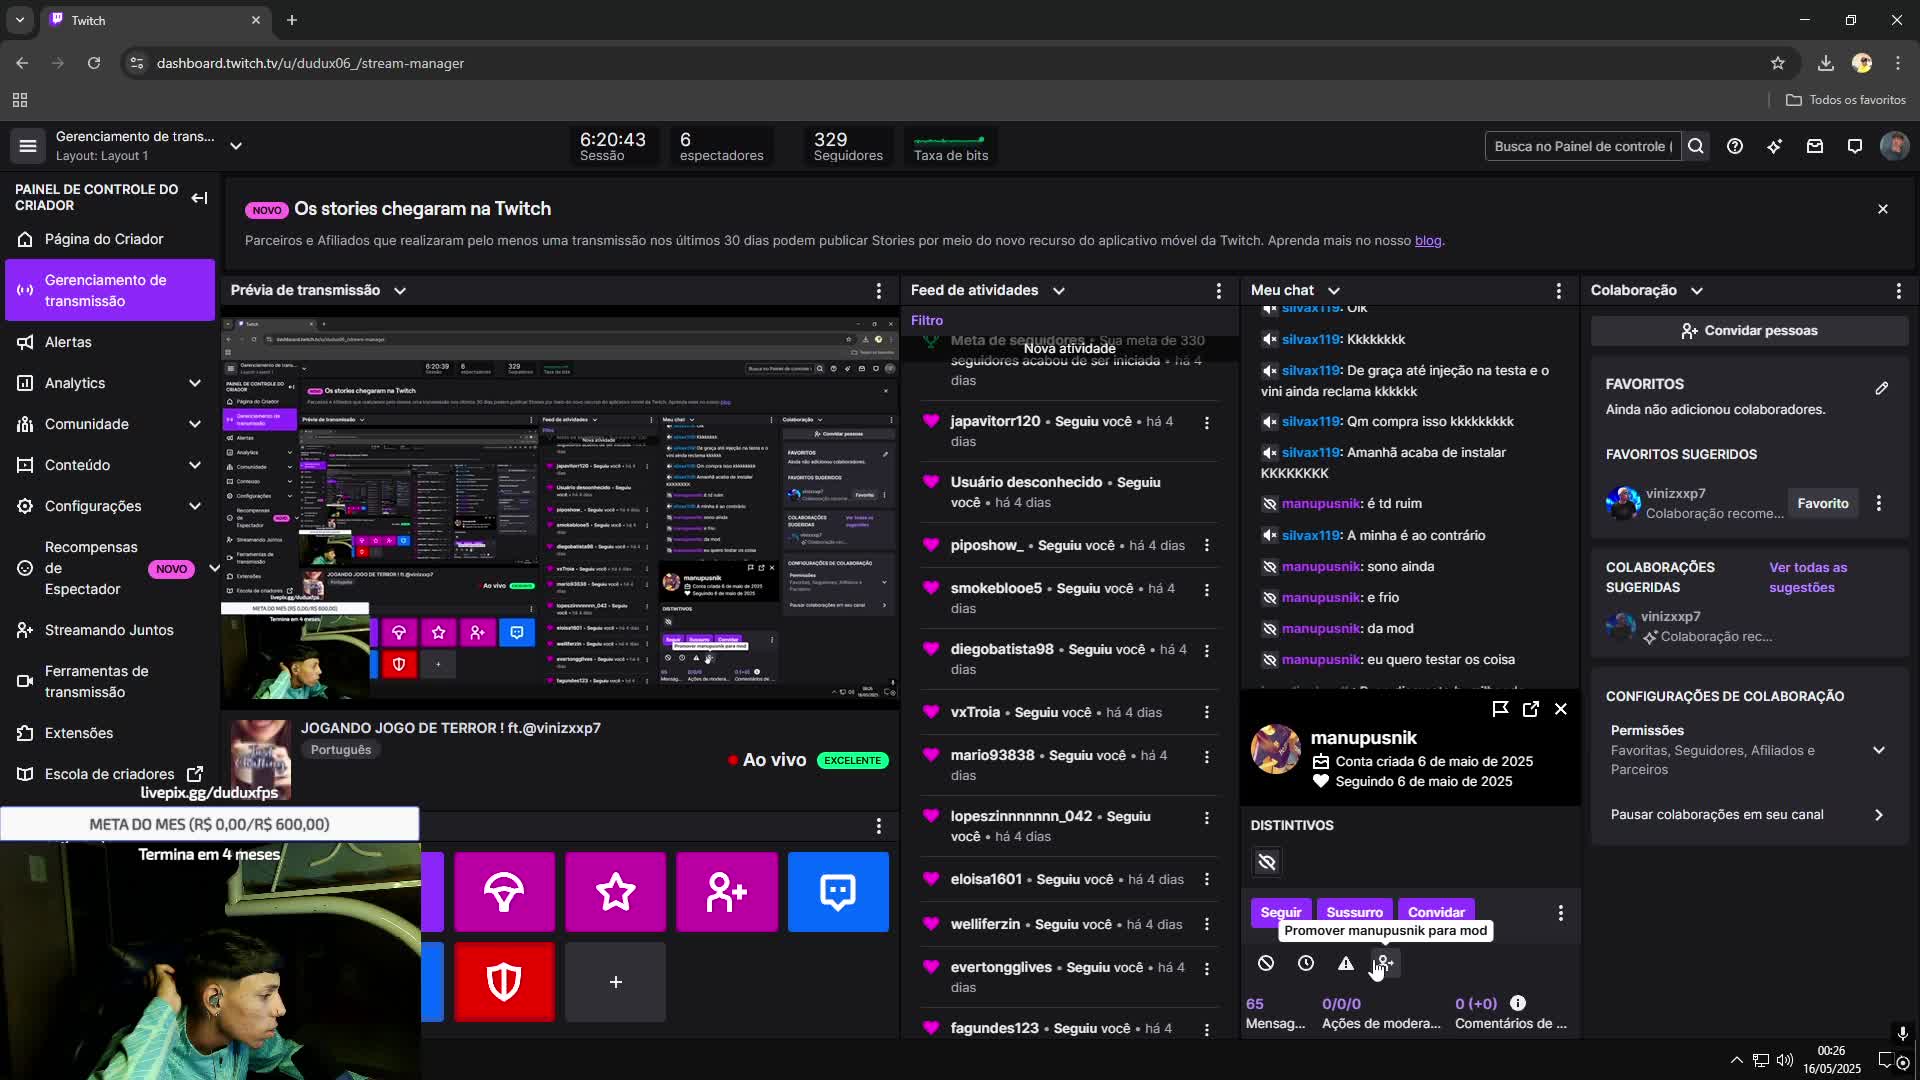
Task: Open info icon next to comments count
Action: [1518, 1003]
